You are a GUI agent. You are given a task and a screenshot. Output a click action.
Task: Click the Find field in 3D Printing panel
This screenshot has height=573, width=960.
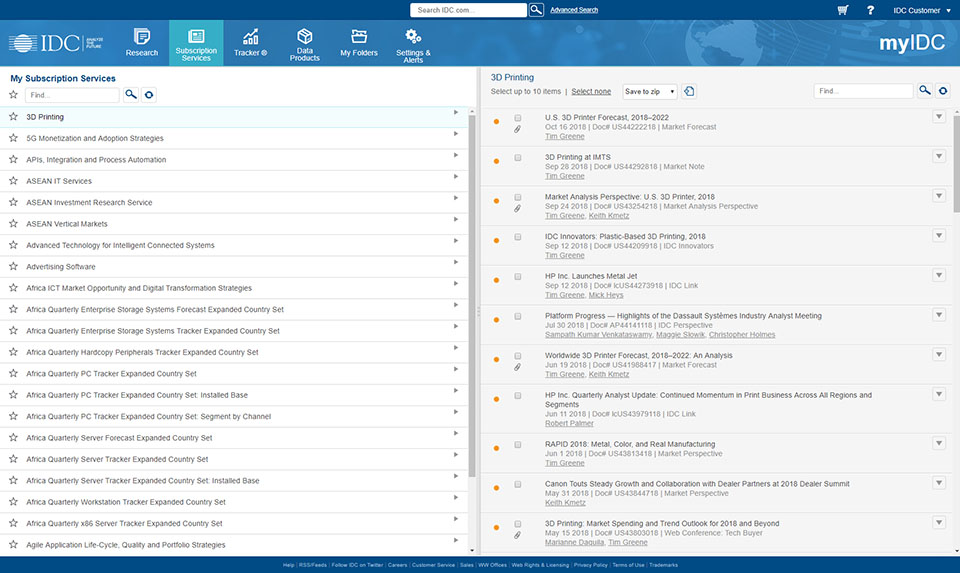click(863, 91)
